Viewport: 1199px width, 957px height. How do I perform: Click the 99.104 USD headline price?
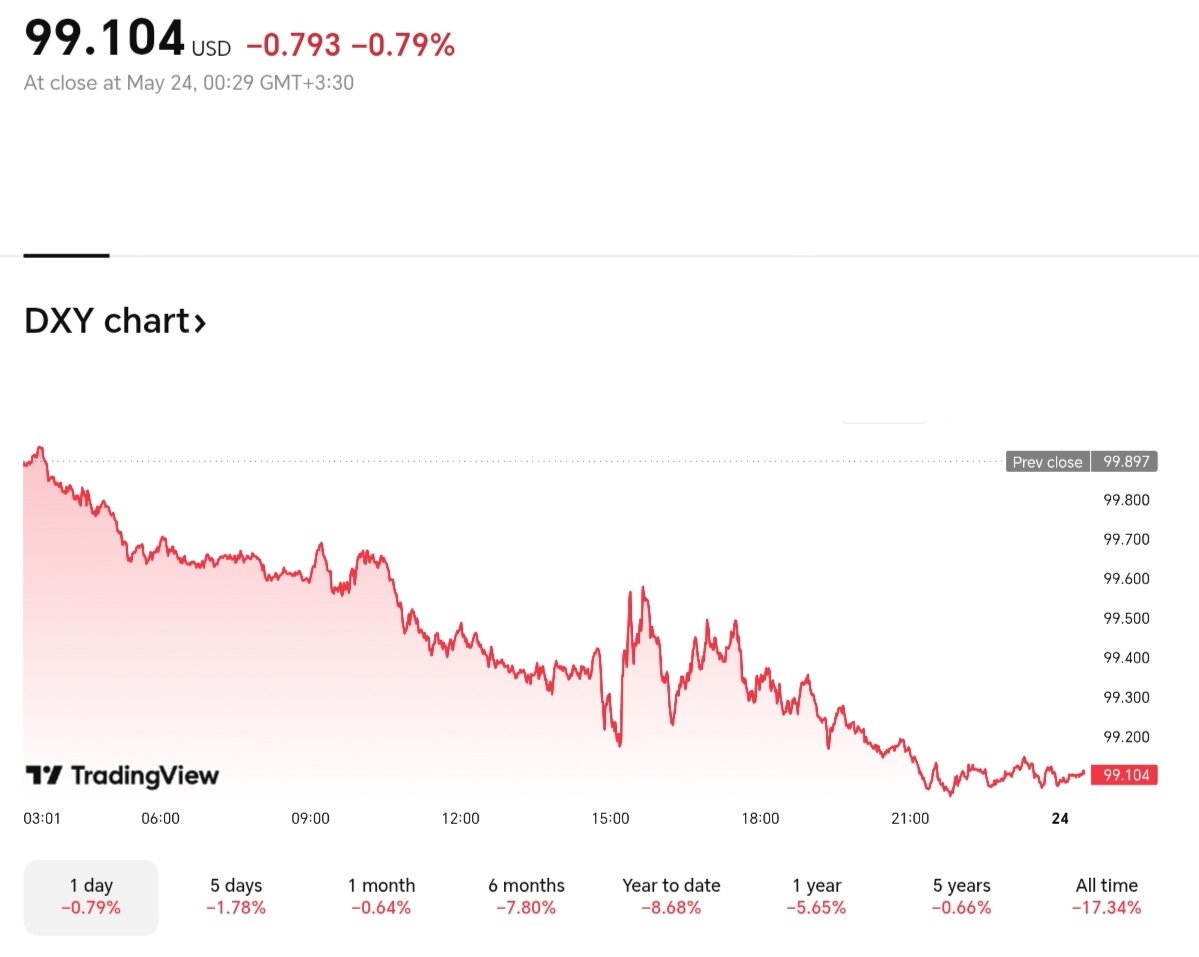pyautogui.click(x=105, y=40)
